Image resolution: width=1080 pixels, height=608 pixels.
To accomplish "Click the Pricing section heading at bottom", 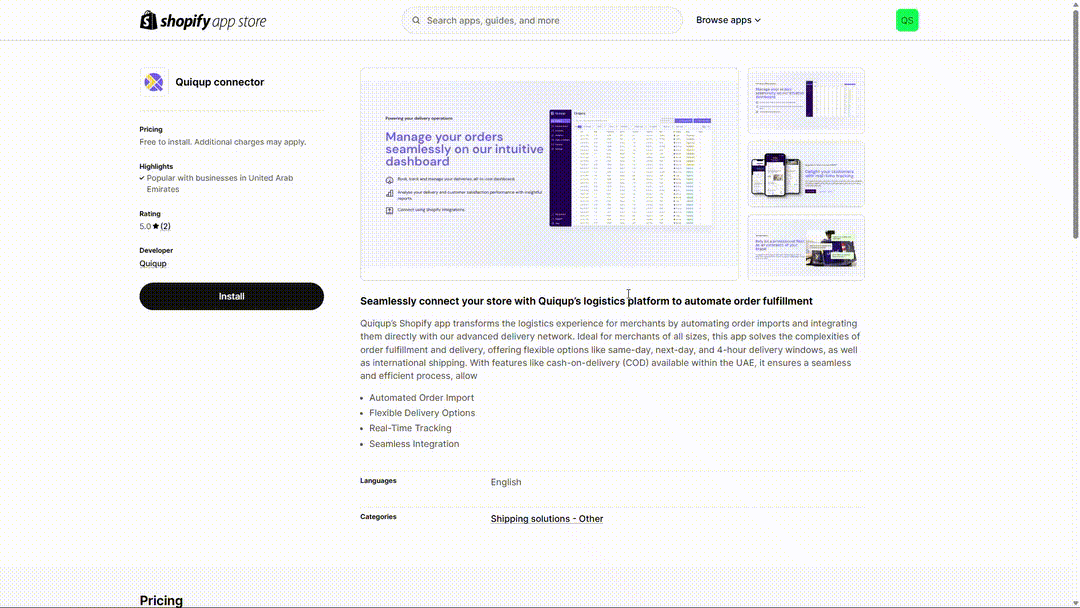I will 161,600.
